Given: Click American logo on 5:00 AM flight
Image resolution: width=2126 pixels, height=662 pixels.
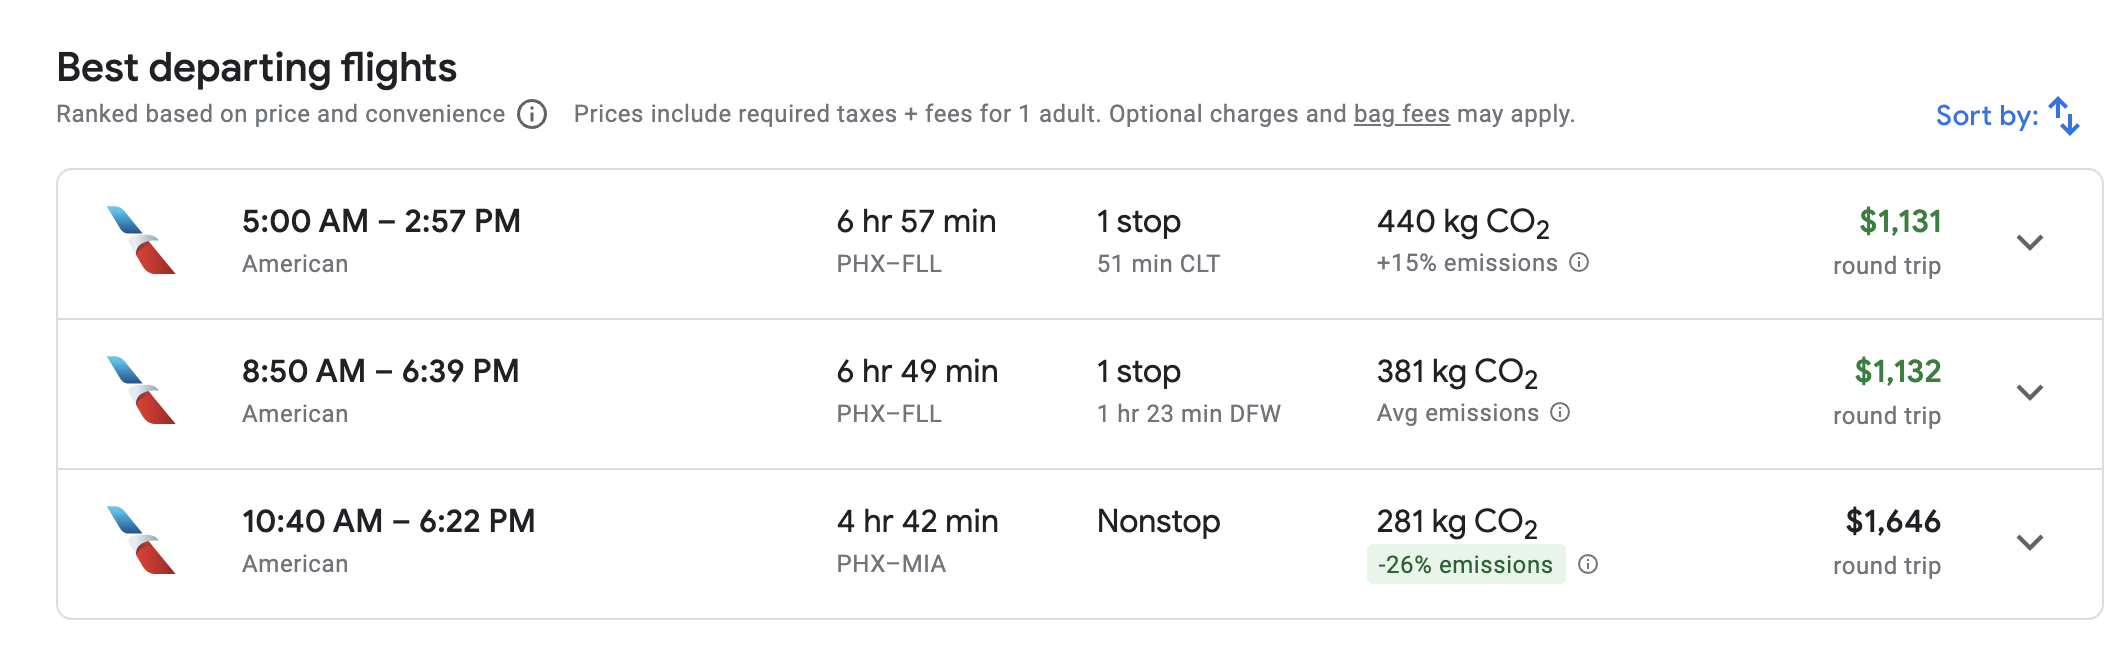Looking at the screenshot, I should click(141, 241).
